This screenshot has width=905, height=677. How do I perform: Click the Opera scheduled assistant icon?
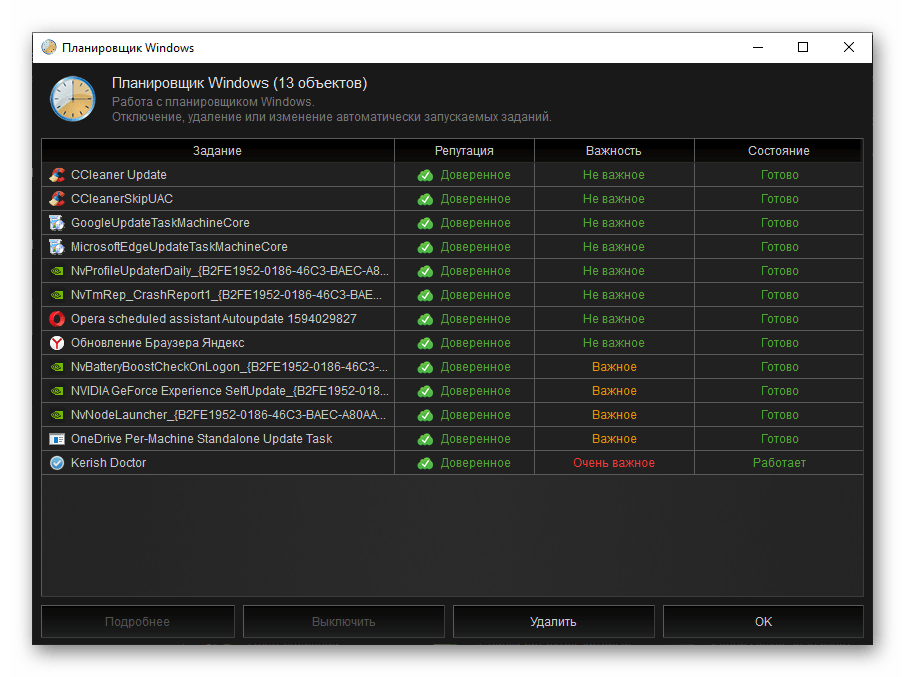point(57,319)
